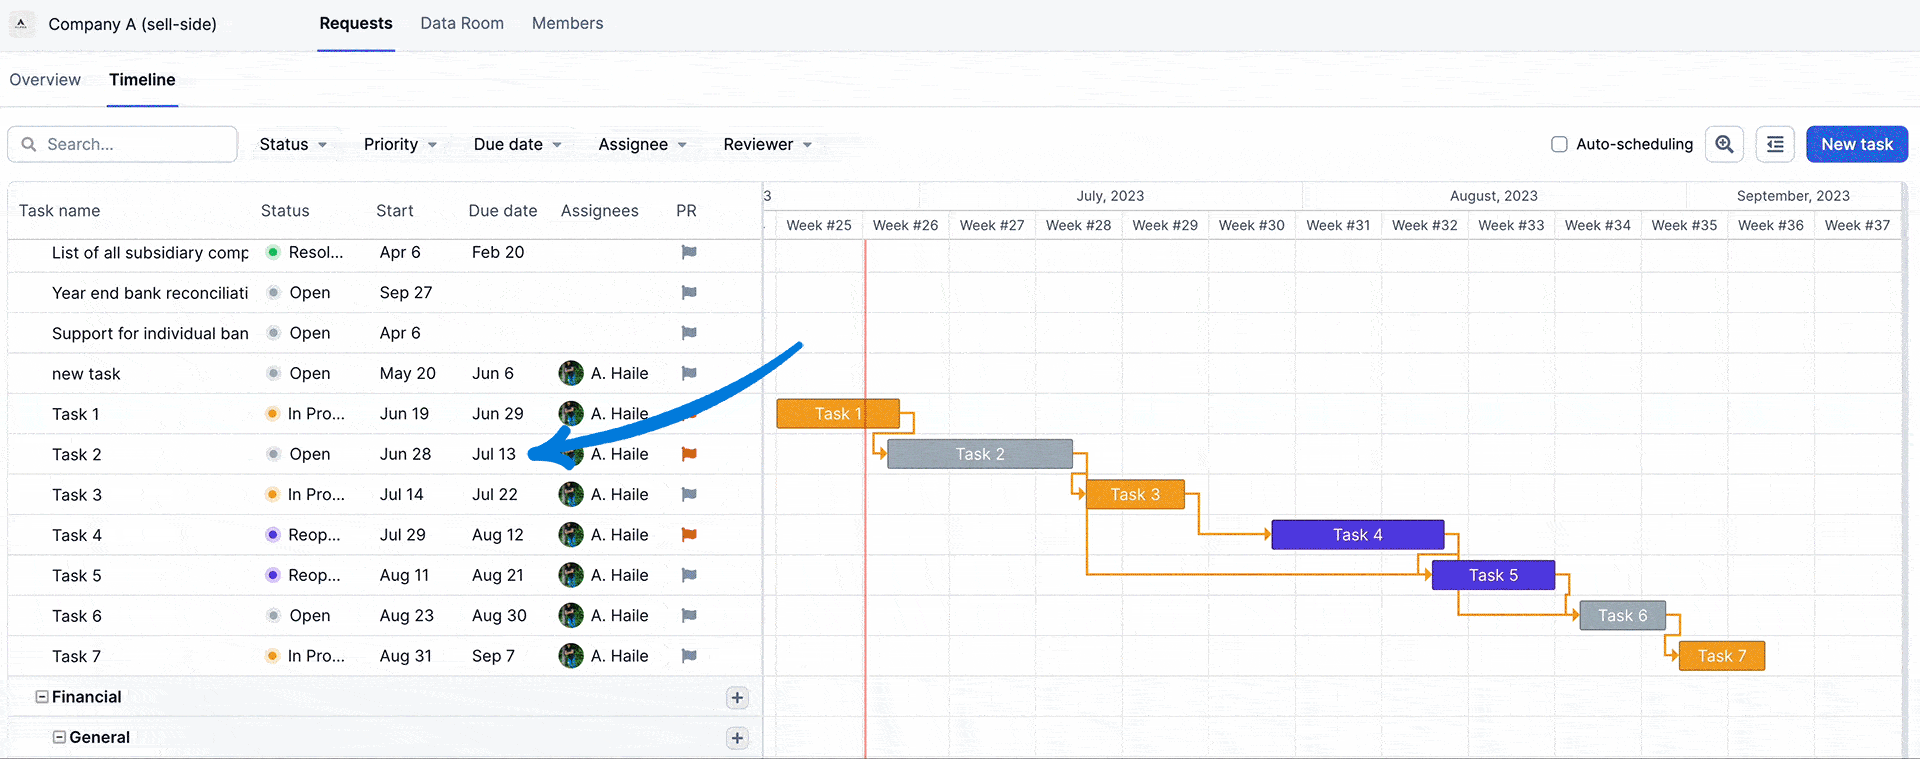The height and width of the screenshot is (759, 1920).
Task: Click the plus icon in General row
Action: 737,738
